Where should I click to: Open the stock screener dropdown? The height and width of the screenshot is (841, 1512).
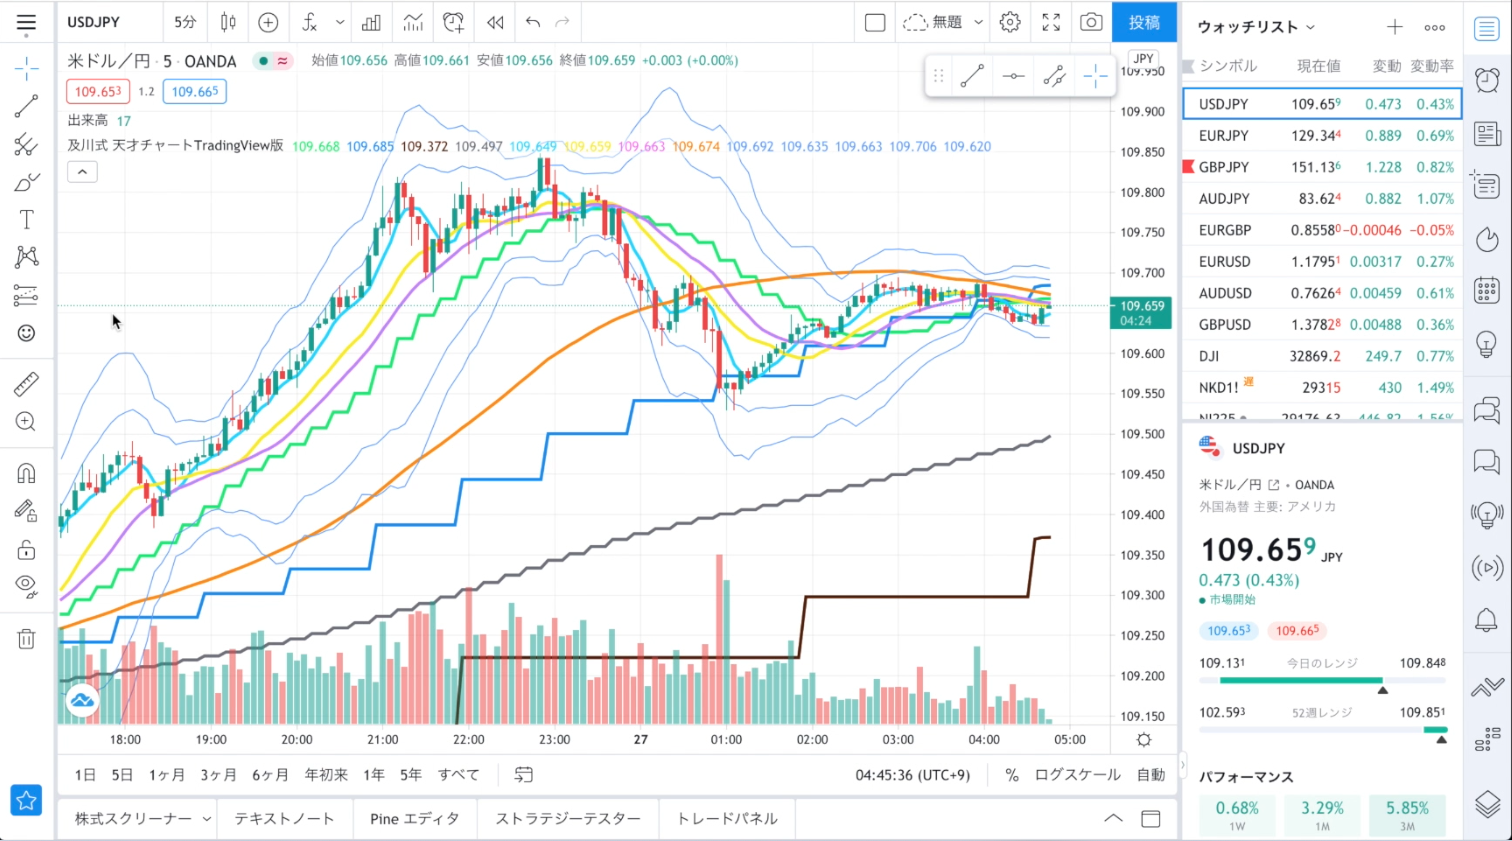coord(143,818)
